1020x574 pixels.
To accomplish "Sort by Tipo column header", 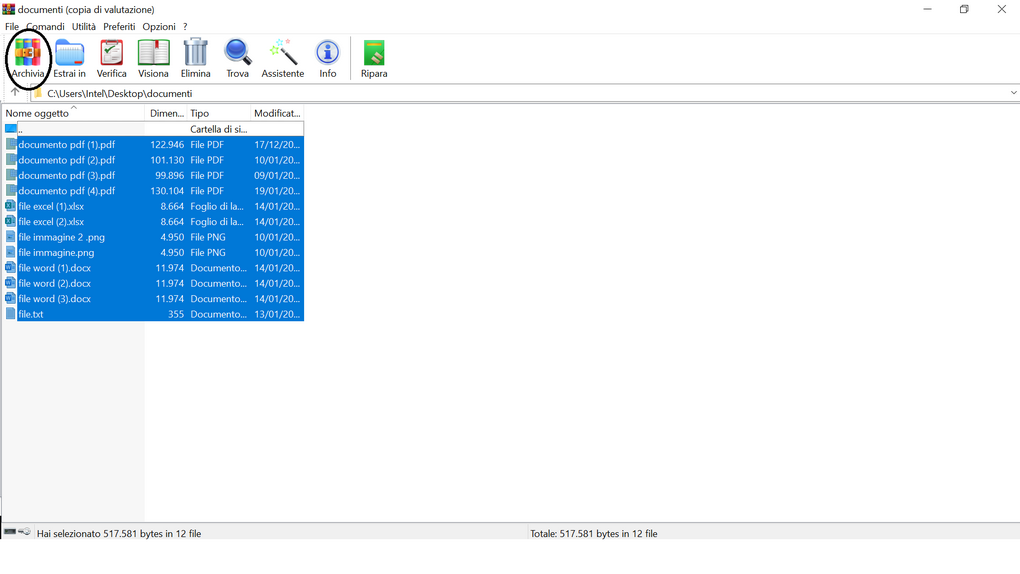I will pos(219,113).
